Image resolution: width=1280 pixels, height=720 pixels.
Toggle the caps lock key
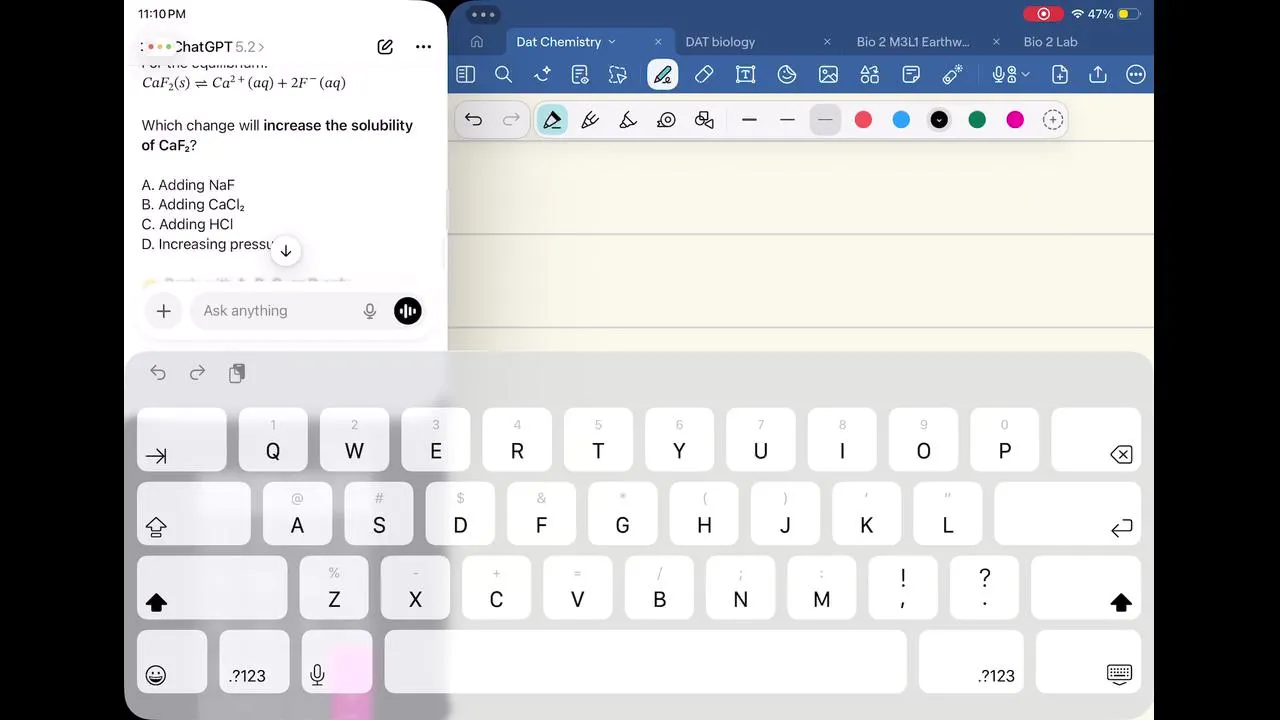[194, 513]
